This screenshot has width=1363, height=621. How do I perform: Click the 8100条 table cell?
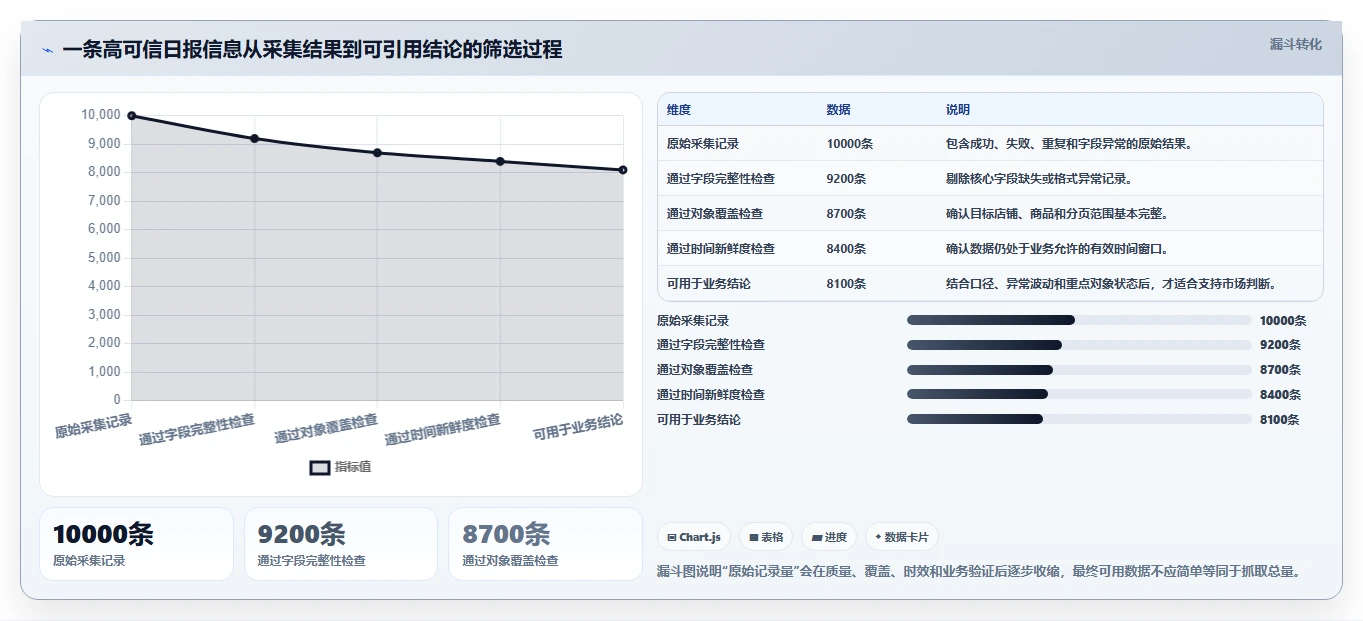coord(847,284)
